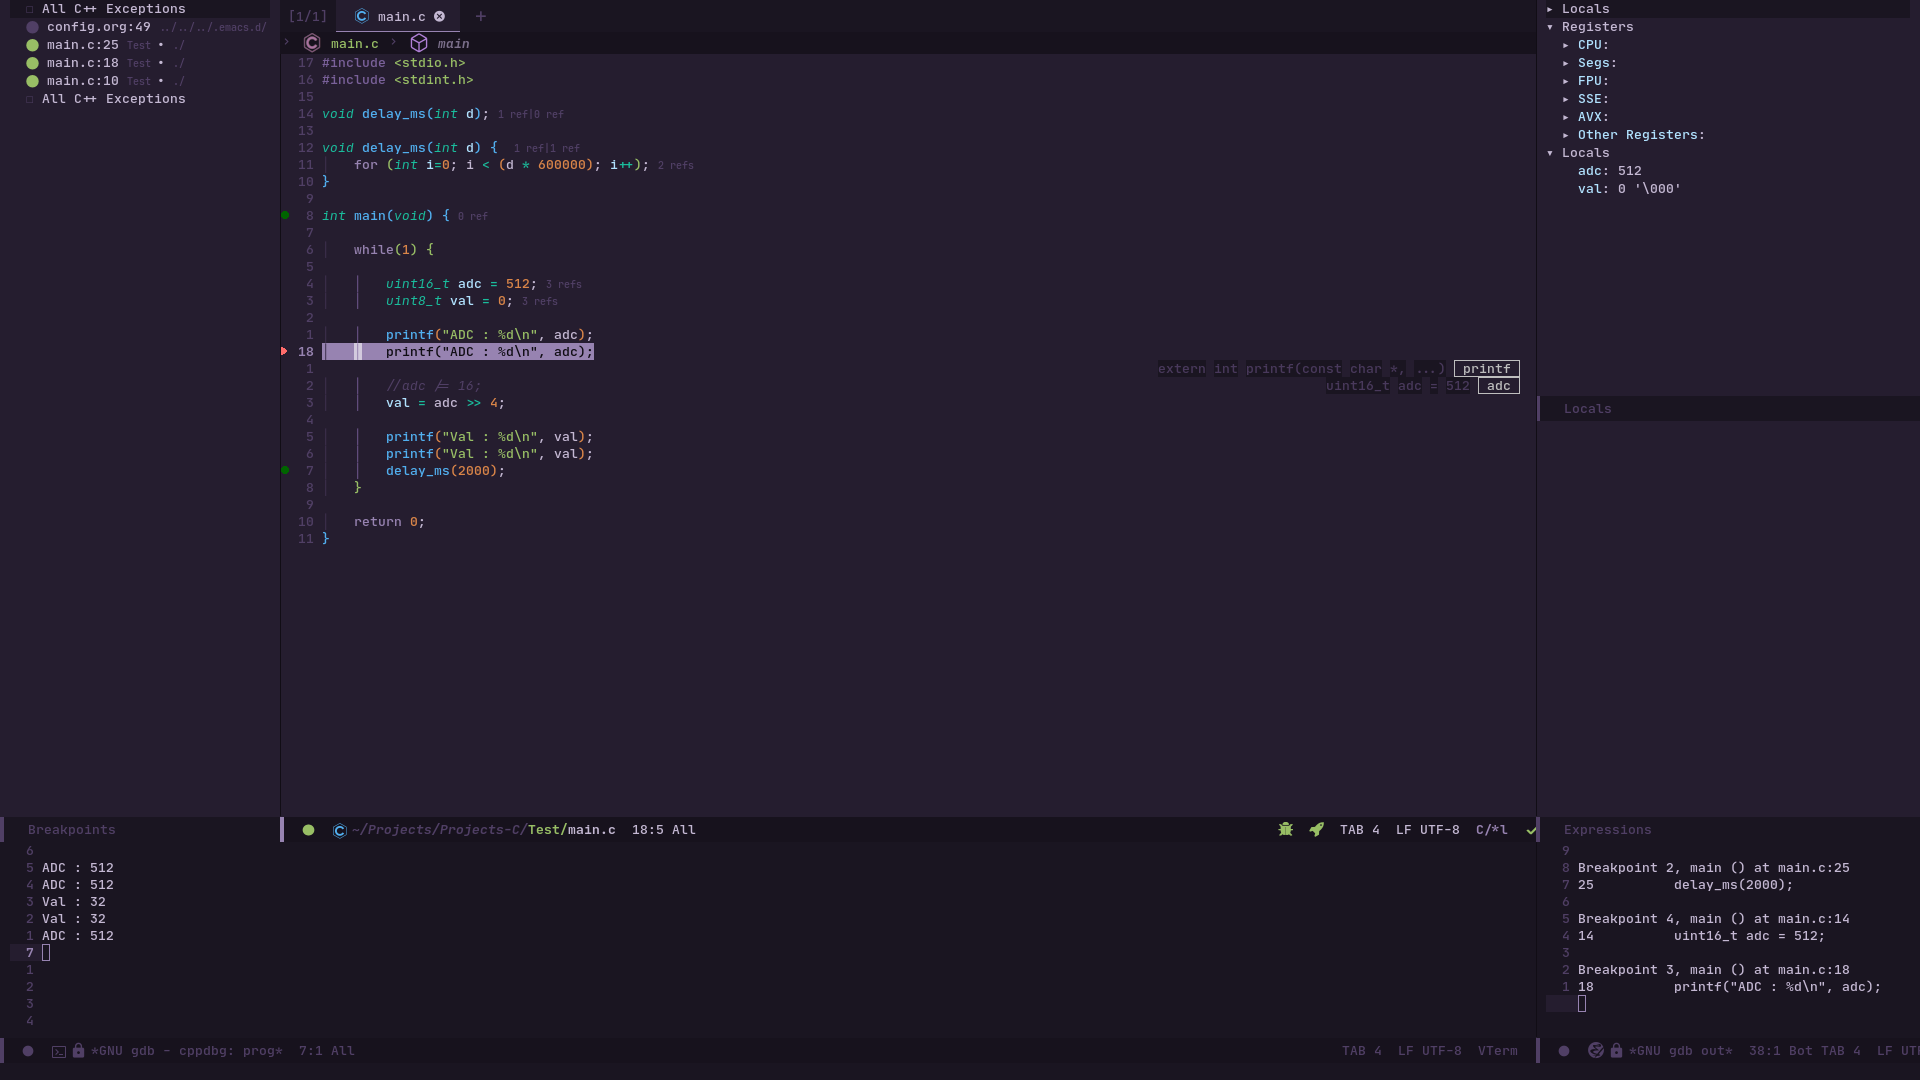Click the face icon in gdb out modeline
The height and width of the screenshot is (1080, 1920).
tap(1596, 1050)
